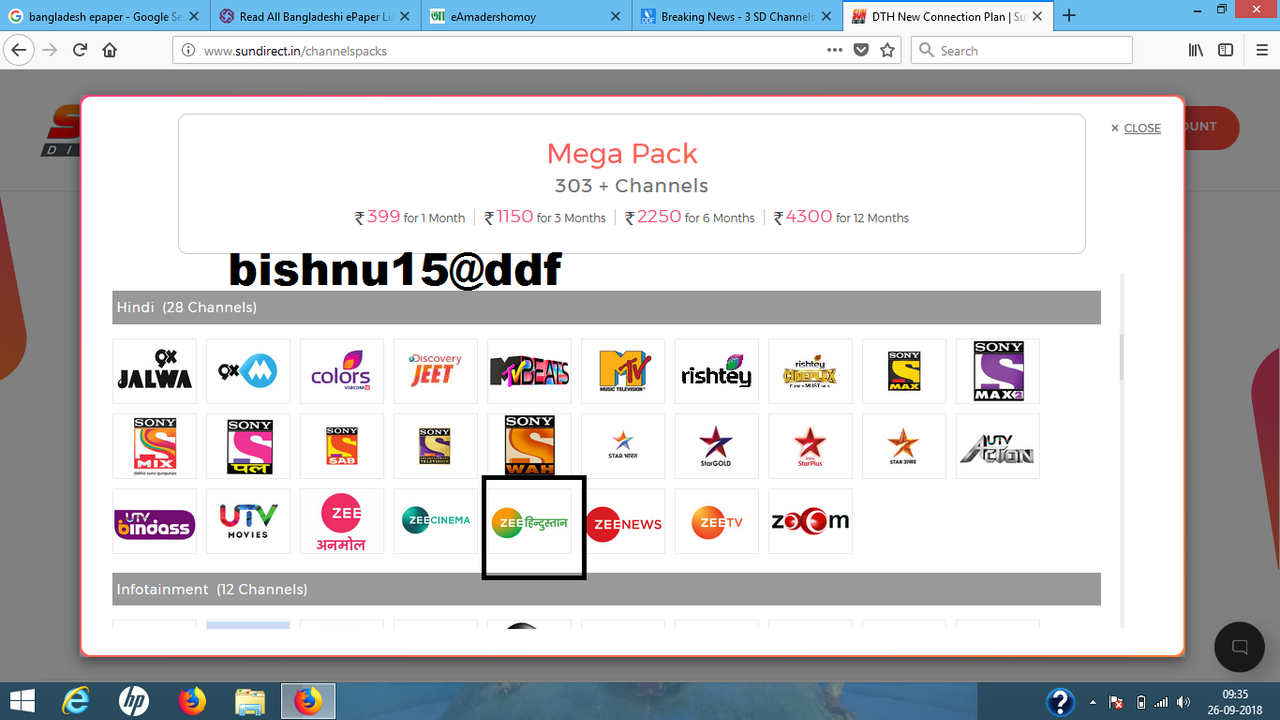Select the DTH New Connection Plan tab
1280x720 pixels.
tap(947, 16)
